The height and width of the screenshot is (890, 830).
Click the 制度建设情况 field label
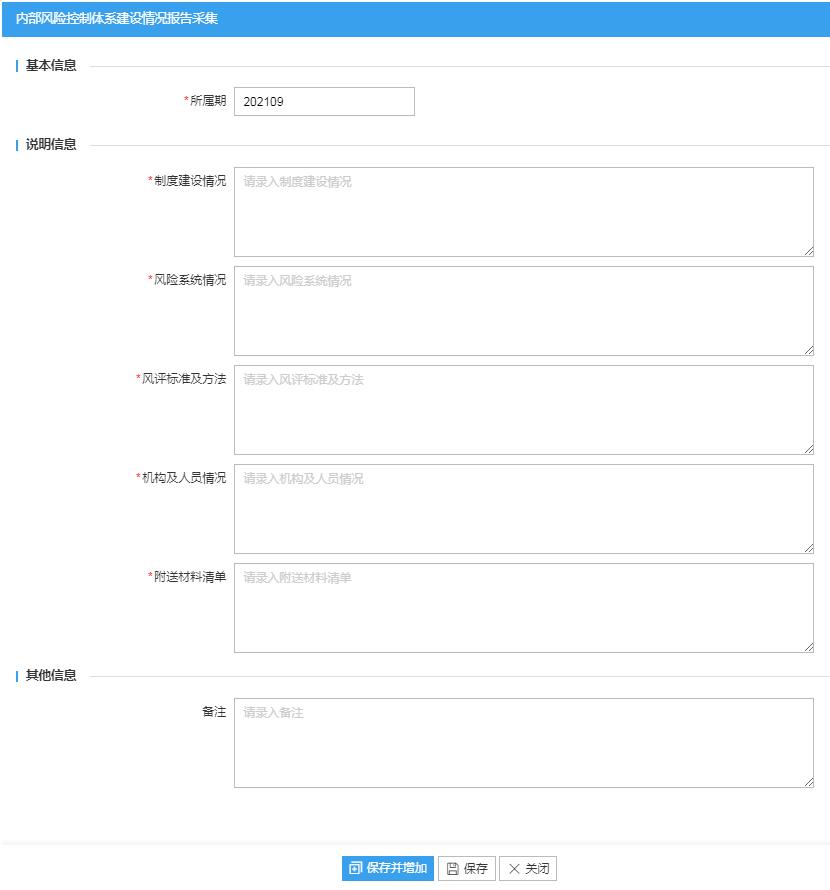click(190, 181)
